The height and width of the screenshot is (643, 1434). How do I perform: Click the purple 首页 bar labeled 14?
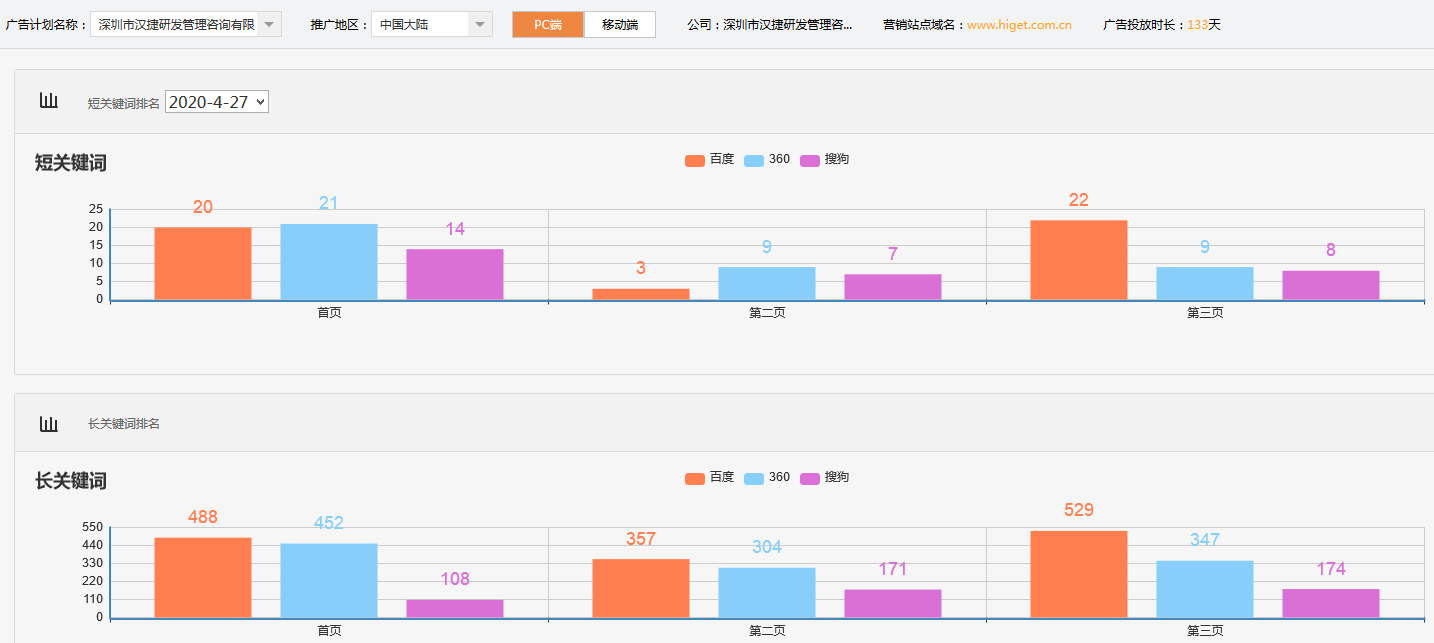[455, 274]
